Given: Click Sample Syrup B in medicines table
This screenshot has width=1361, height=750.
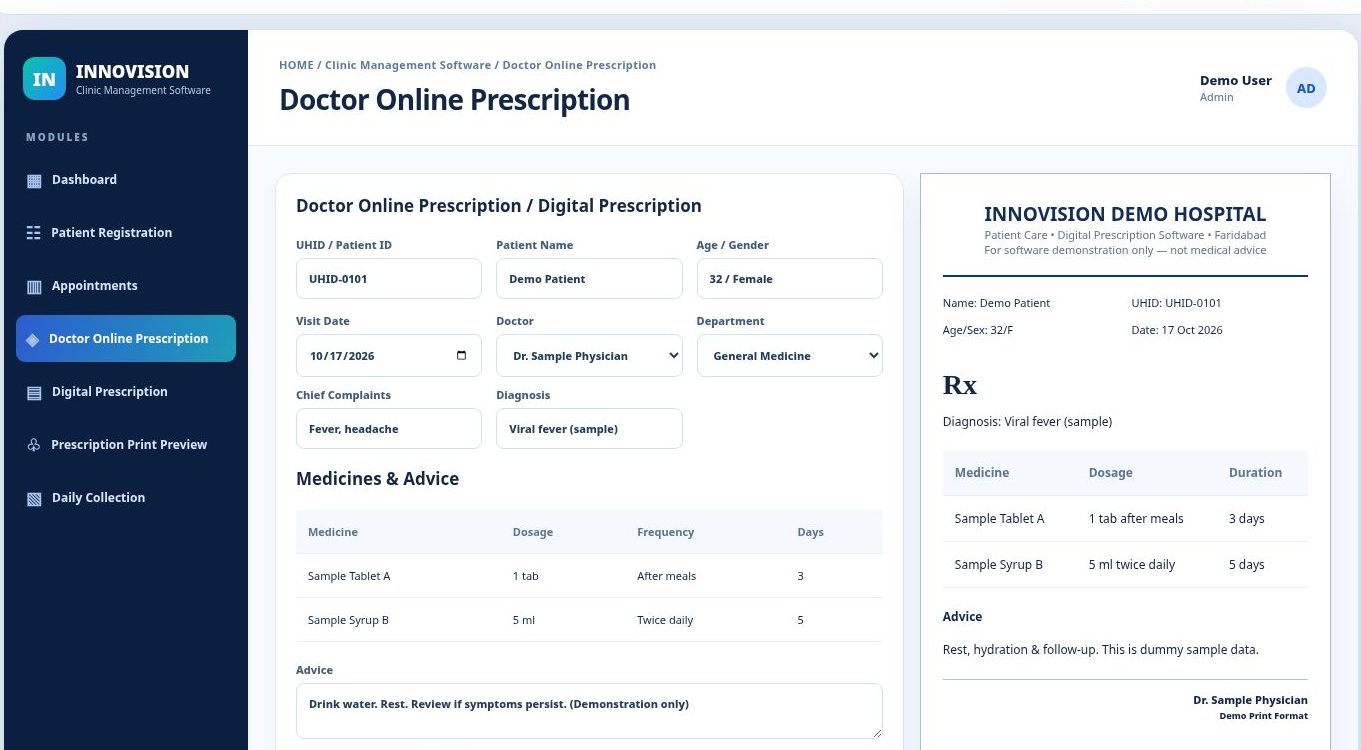Looking at the screenshot, I should pos(348,620).
